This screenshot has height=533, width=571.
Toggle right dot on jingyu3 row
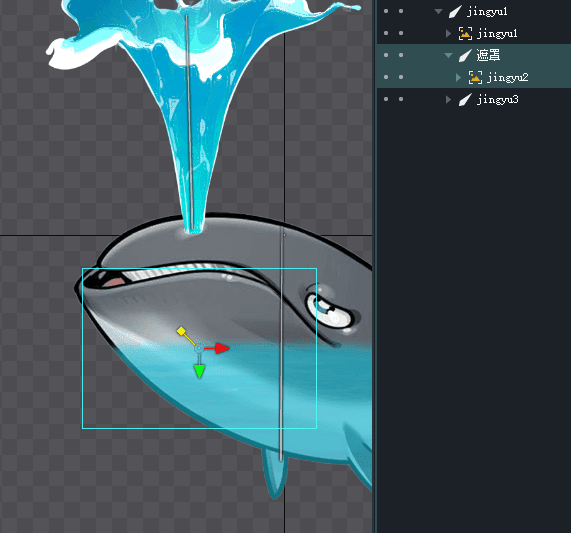401,99
